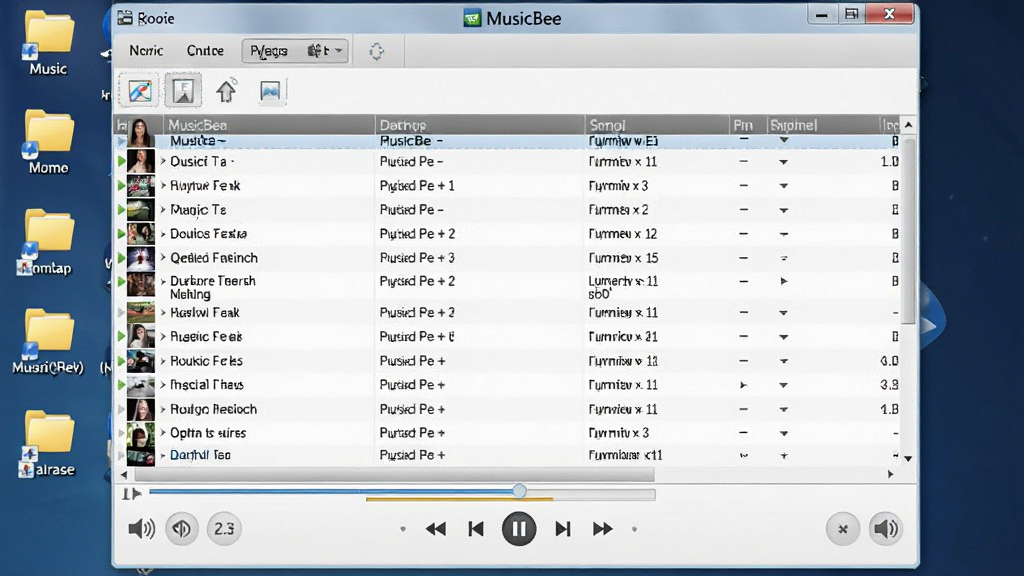Click the round x button near volume
The image size is (1024, 576).
[x=842, y=529]
